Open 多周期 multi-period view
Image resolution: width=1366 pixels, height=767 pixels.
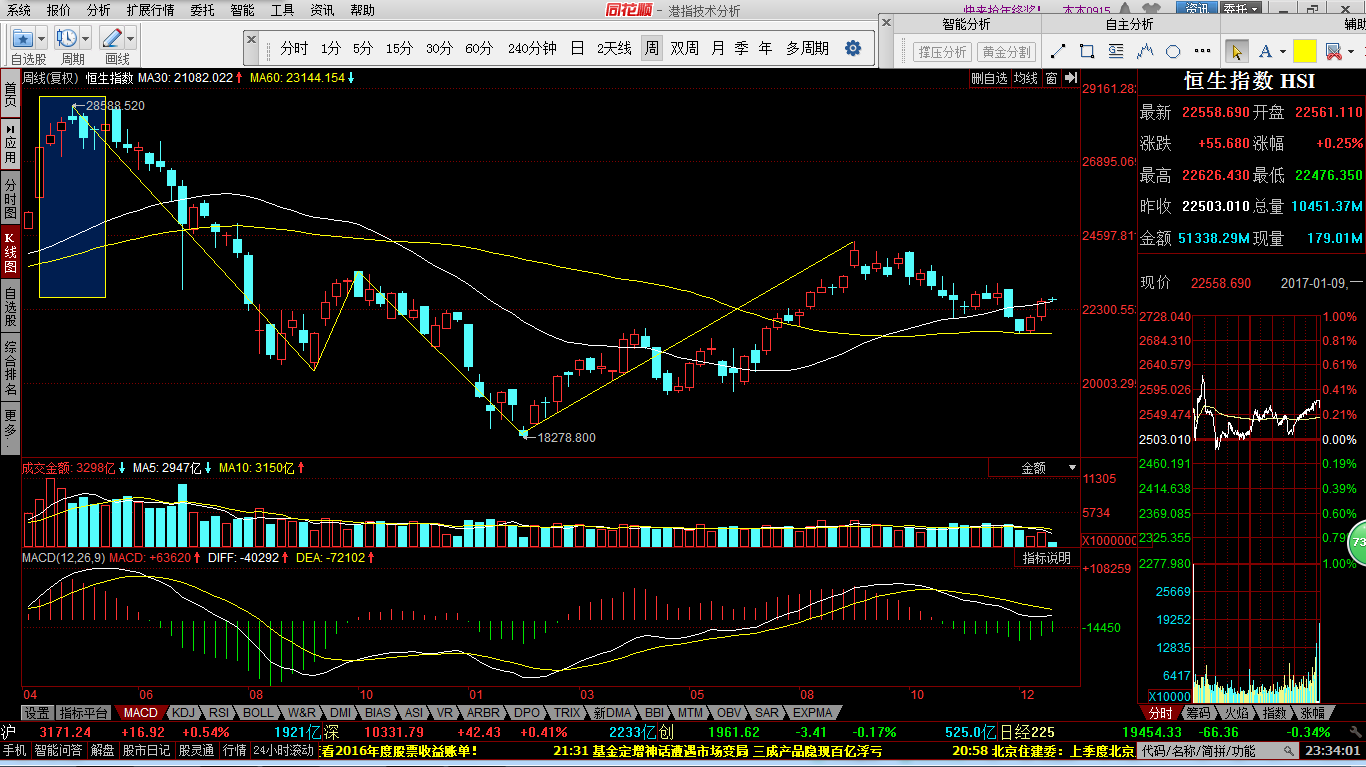pyautogui.click(x=807, y=48)
